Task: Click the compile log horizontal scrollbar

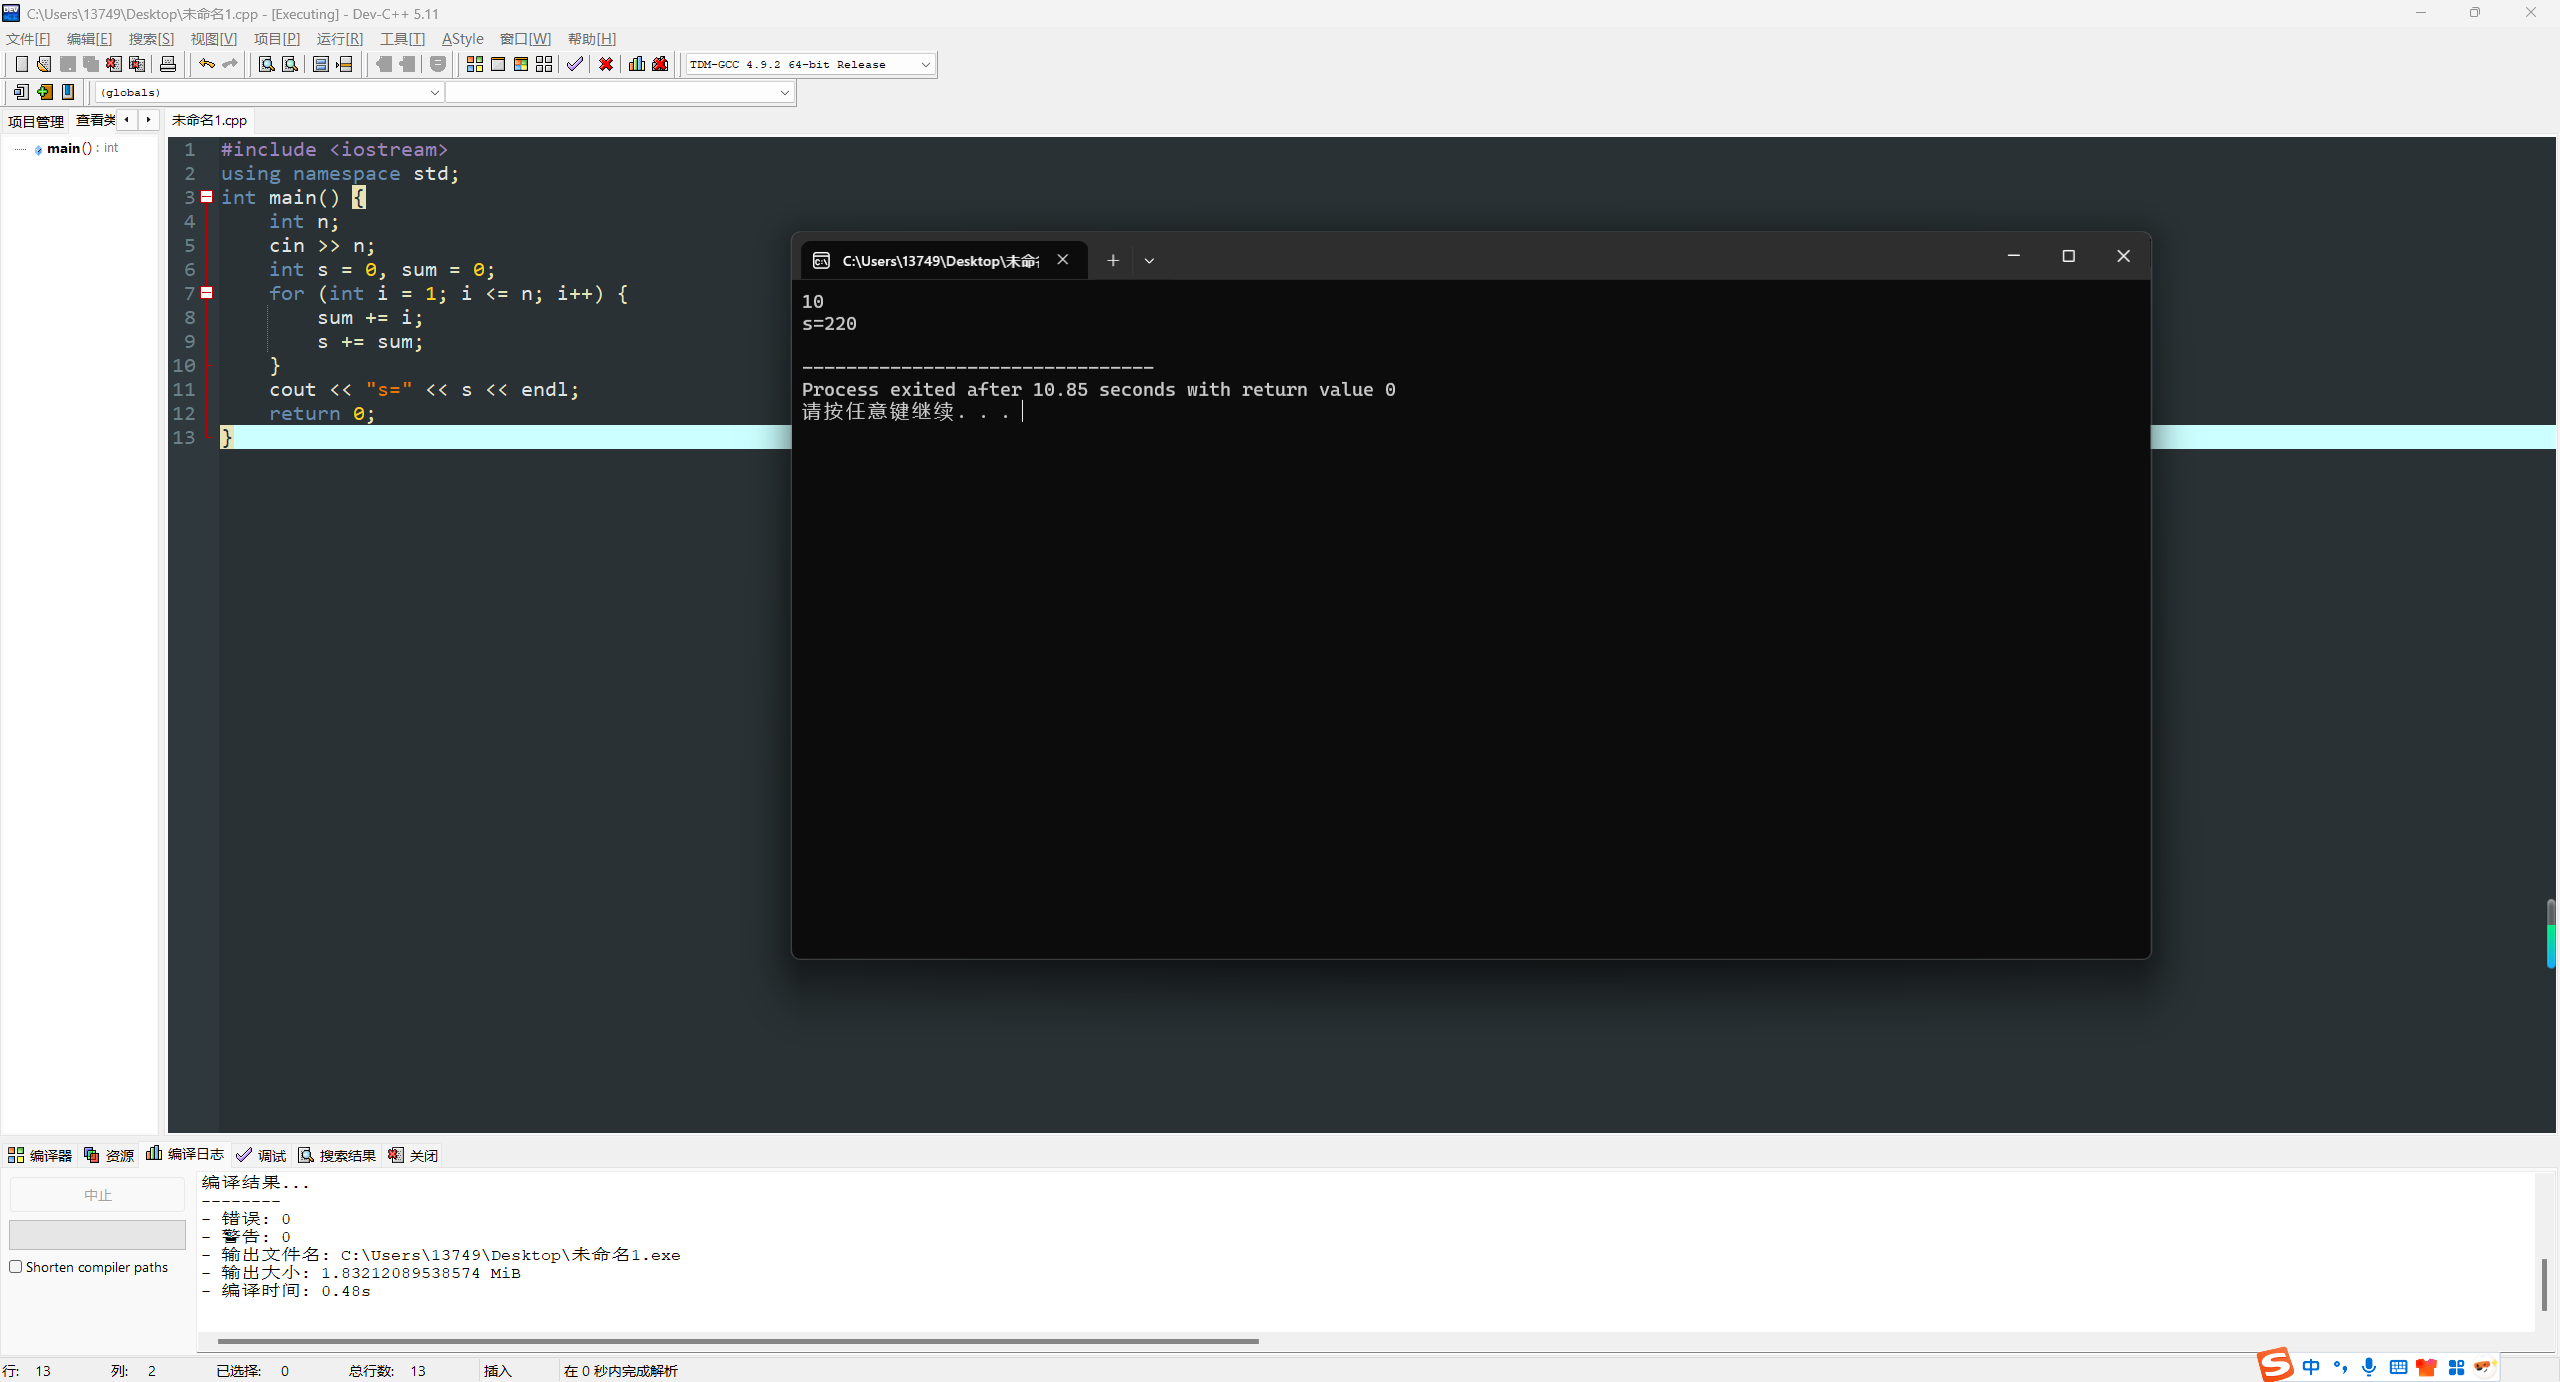Action: click(x=737, y=1341)
